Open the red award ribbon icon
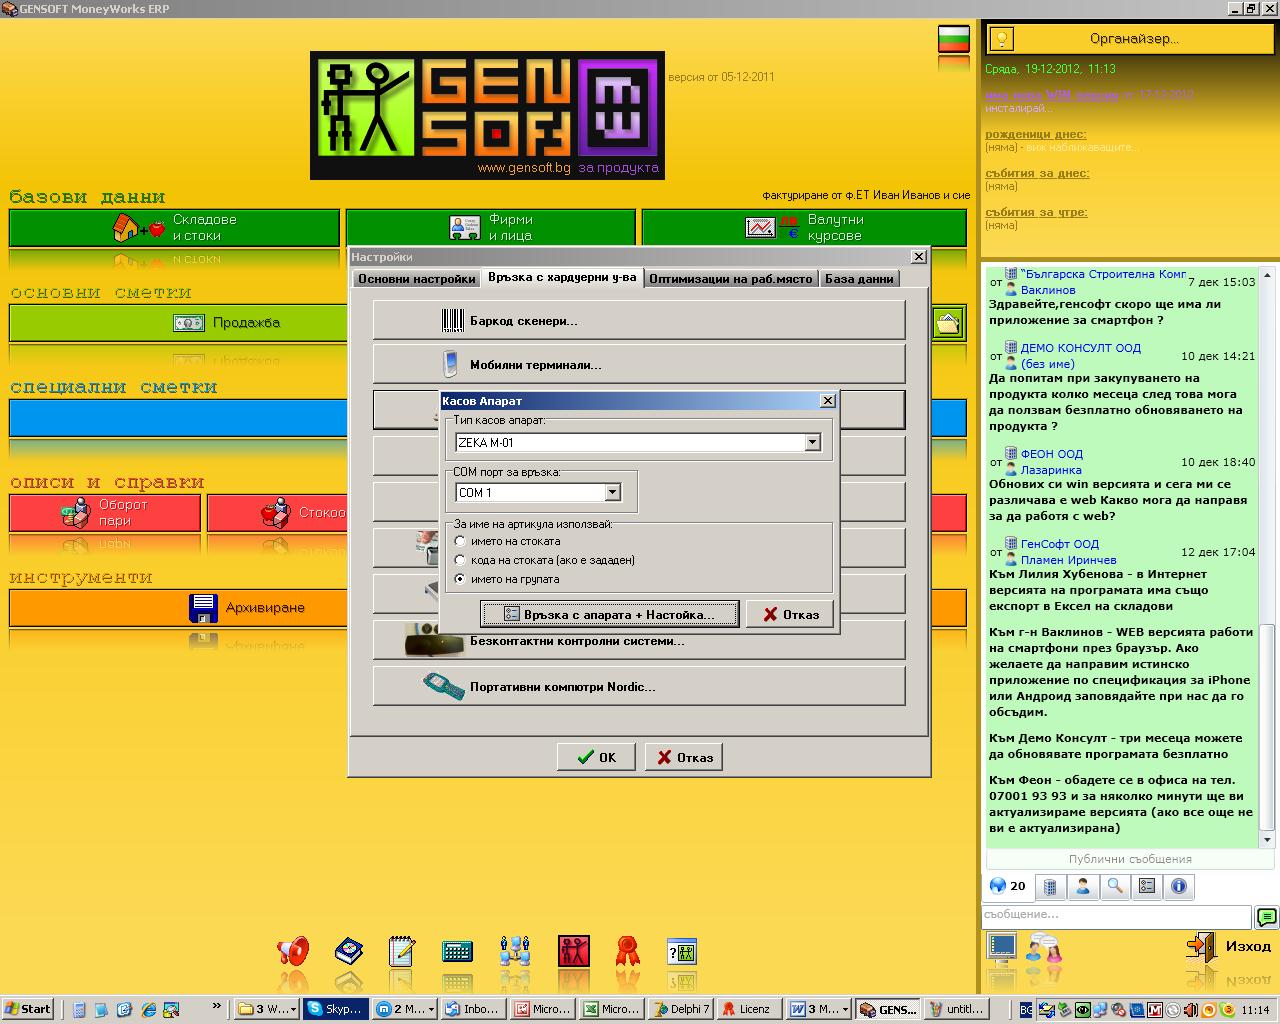The width and height of the screenshot is (1280, 1024). coord(627,950)
